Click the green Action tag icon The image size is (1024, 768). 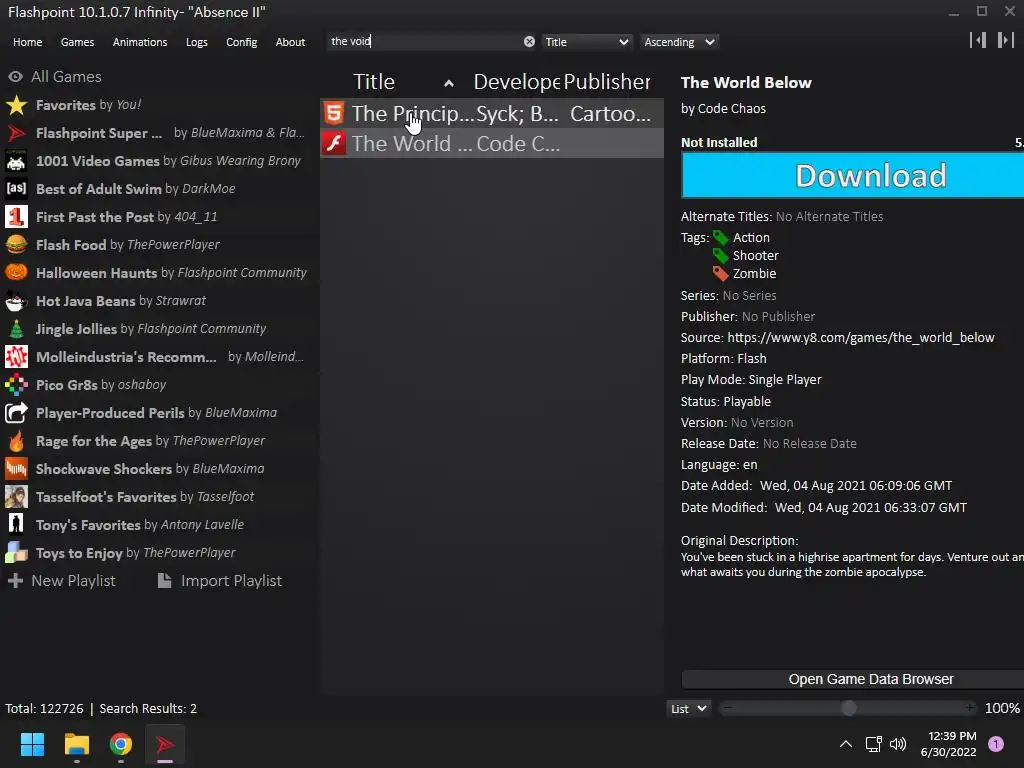720,238
